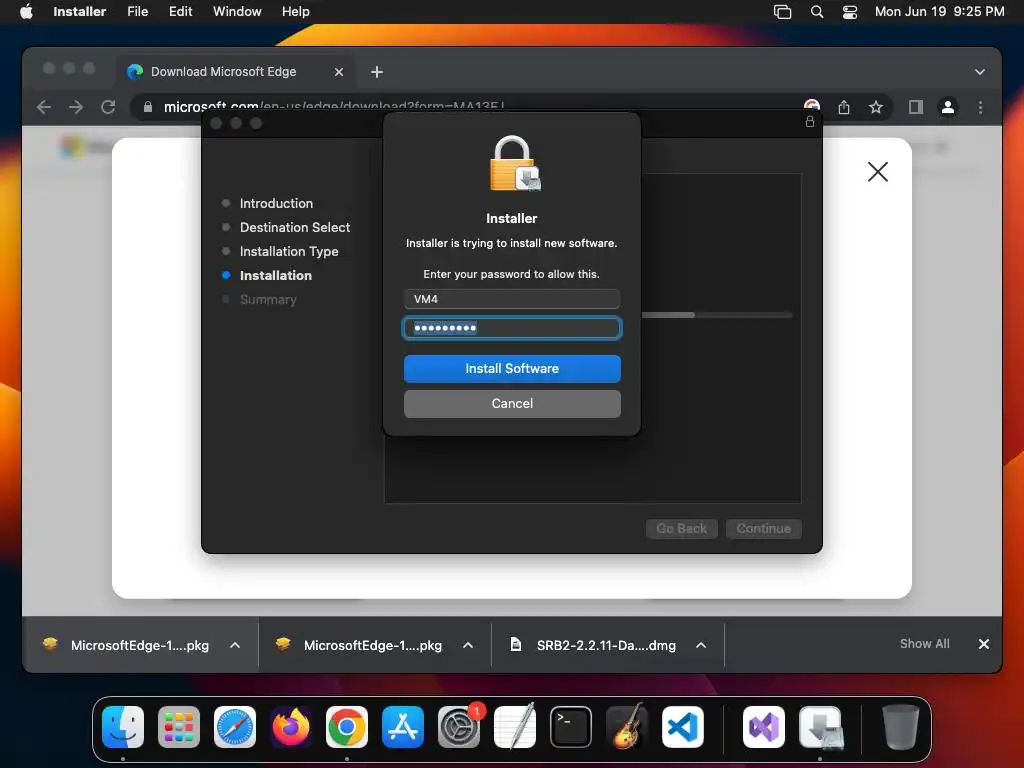The height and width of the screenshot is (768, 1024).
Task: Toggle the Chrome side panel
Action: click(916, 107)
